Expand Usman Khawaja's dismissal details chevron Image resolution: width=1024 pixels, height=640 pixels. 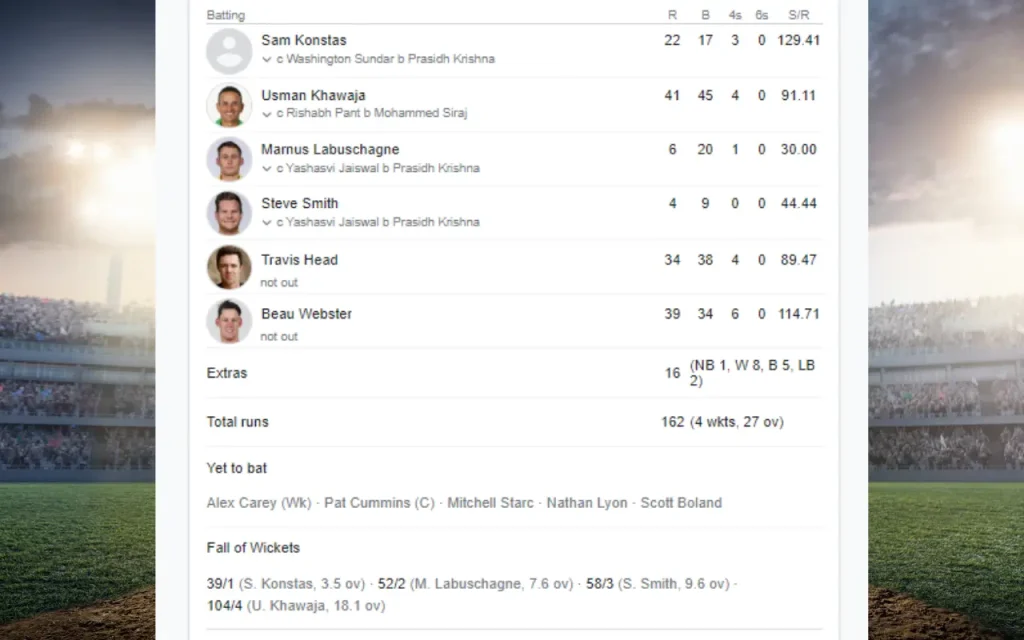(x=264, y=113)
